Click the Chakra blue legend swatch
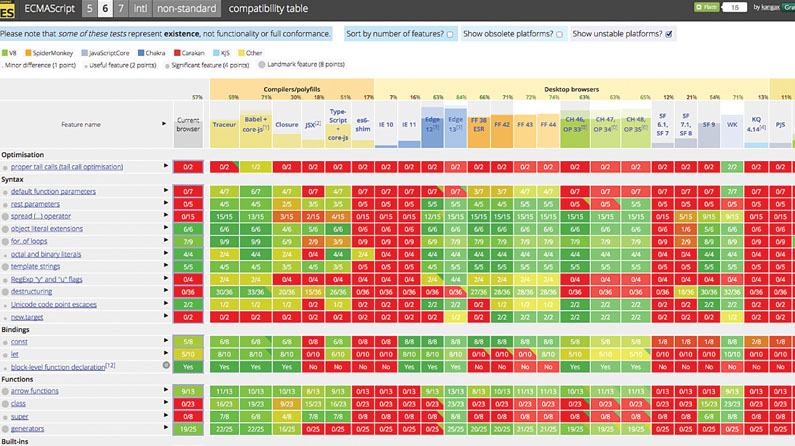Viewport: 795px width, 446px height. click(x=141, y=53)
